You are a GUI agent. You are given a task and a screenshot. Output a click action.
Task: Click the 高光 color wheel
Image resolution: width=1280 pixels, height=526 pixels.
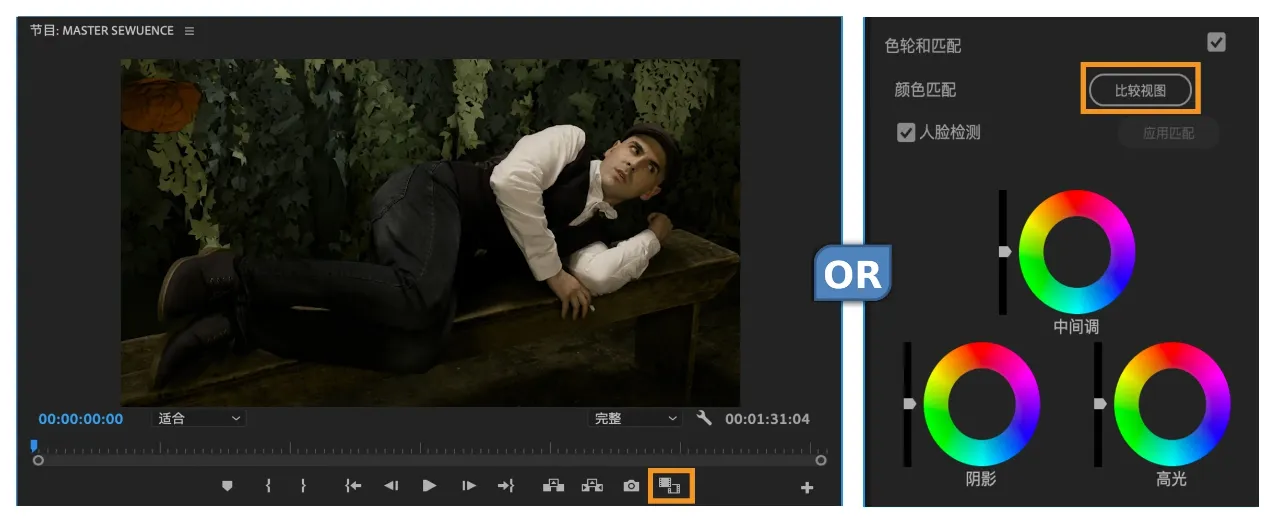pyautogui.click(x=1172, y=404)
